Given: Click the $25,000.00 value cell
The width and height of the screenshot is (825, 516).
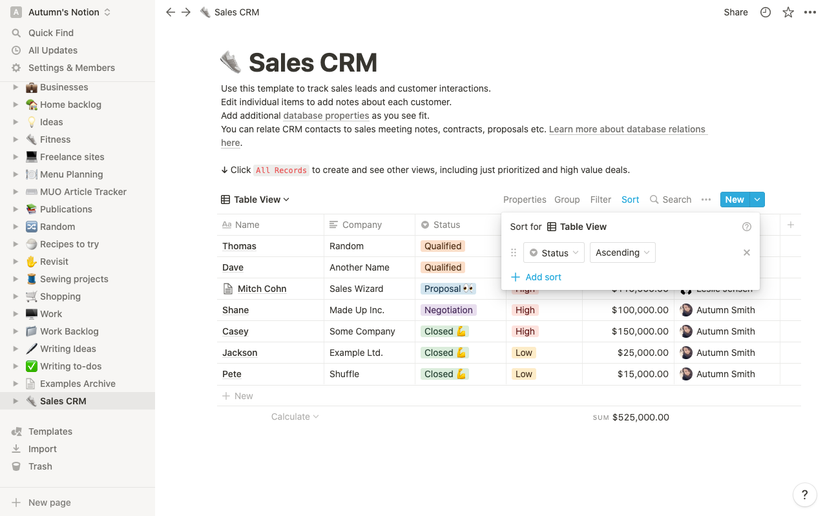Looking at the screenshot, I should (x=628, y=352).
